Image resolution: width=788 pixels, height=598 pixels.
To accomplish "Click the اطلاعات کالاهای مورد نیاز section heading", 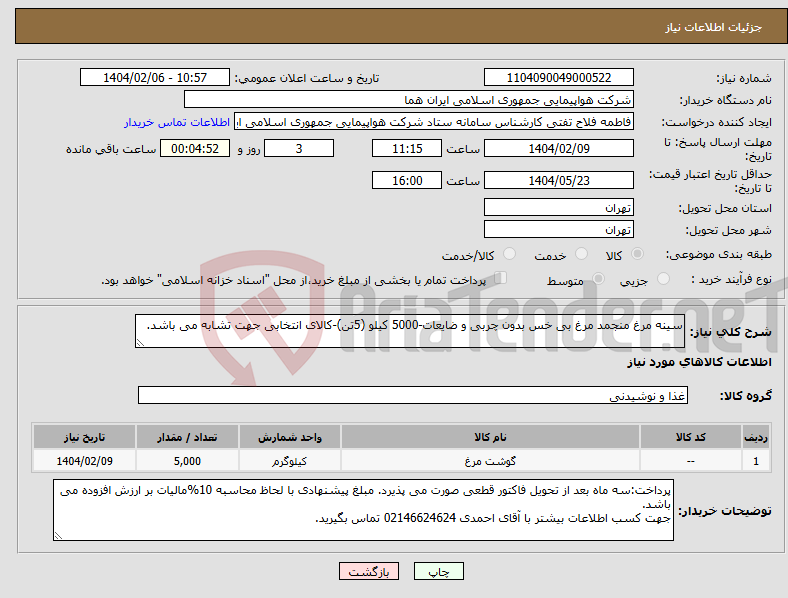I will tap(699, 362).
